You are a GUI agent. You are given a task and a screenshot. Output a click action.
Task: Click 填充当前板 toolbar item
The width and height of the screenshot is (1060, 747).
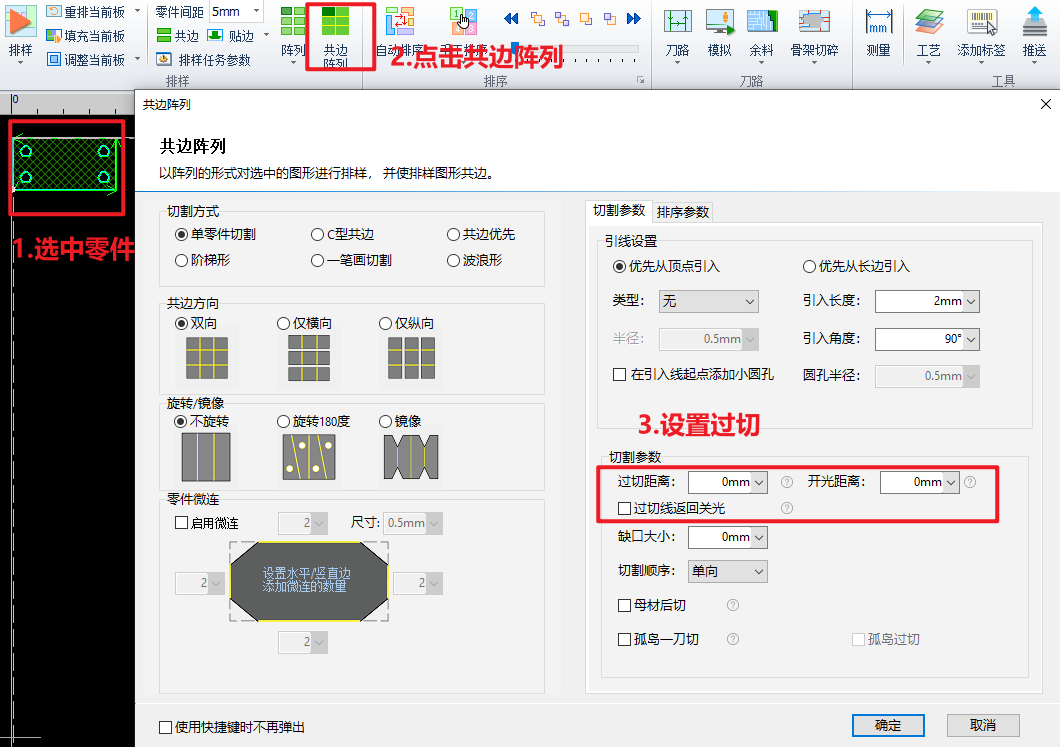tap(85, 36)
